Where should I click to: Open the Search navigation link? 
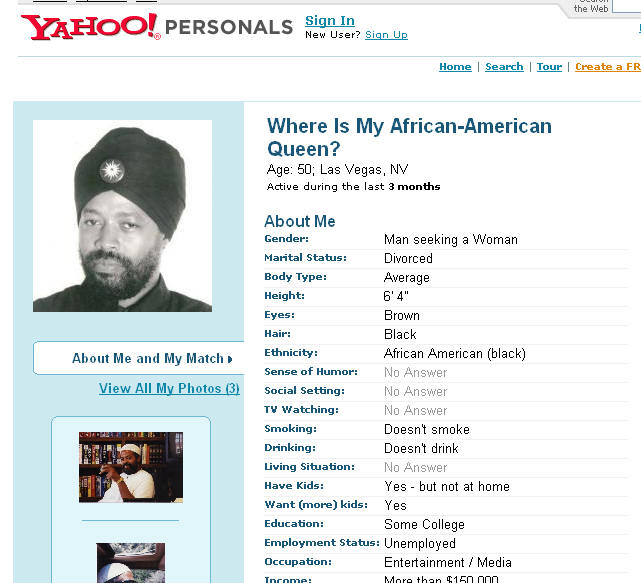(504, 67)
